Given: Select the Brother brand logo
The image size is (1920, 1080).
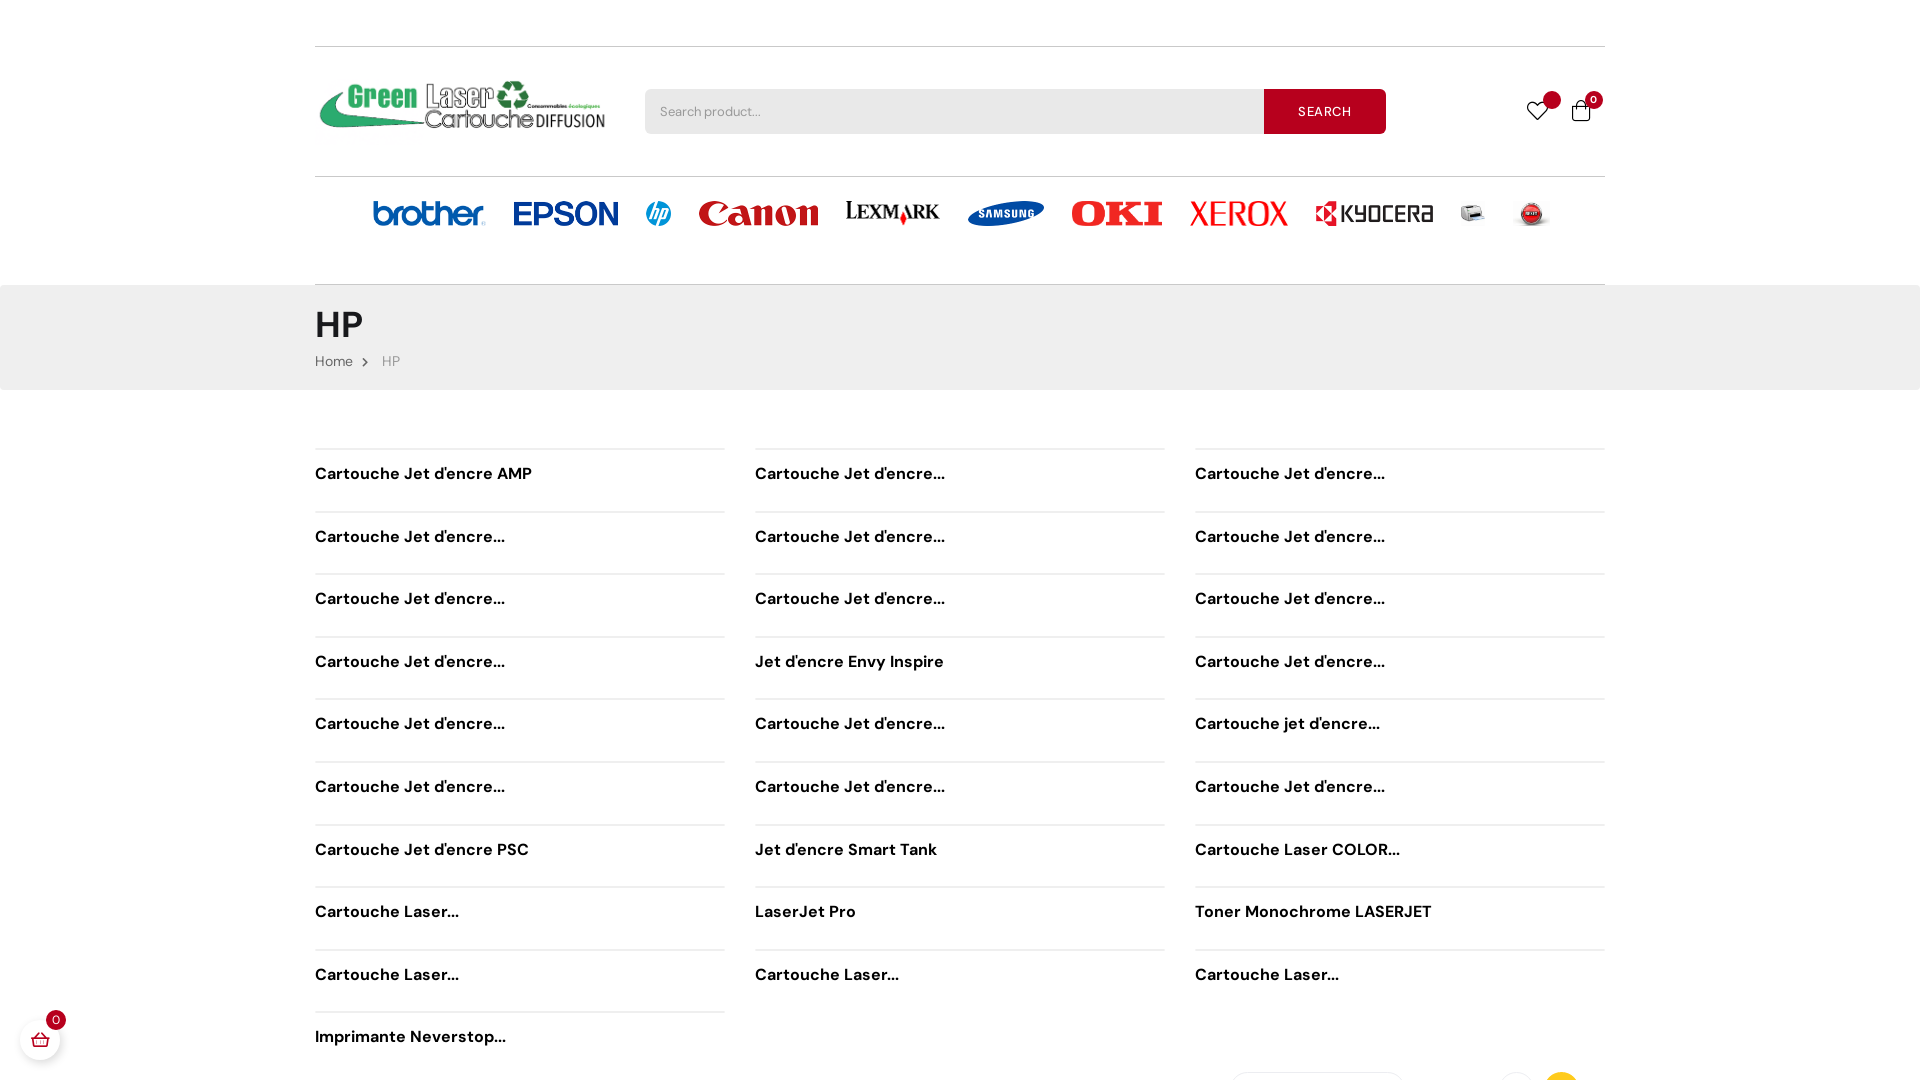Looking at the screenshot, I should pyautogui.click(x=429, y=213).
